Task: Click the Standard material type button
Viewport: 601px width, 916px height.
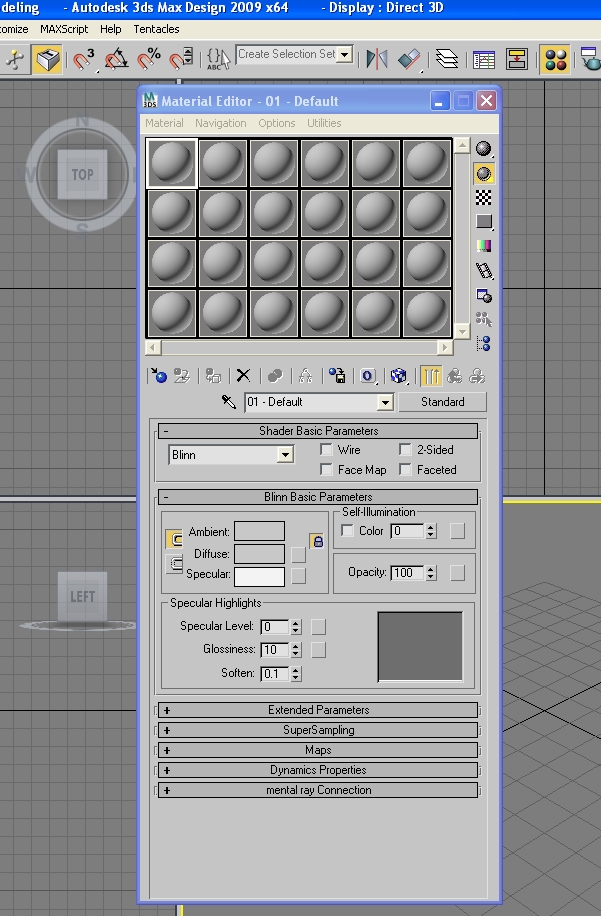Action: click(443, 402)
